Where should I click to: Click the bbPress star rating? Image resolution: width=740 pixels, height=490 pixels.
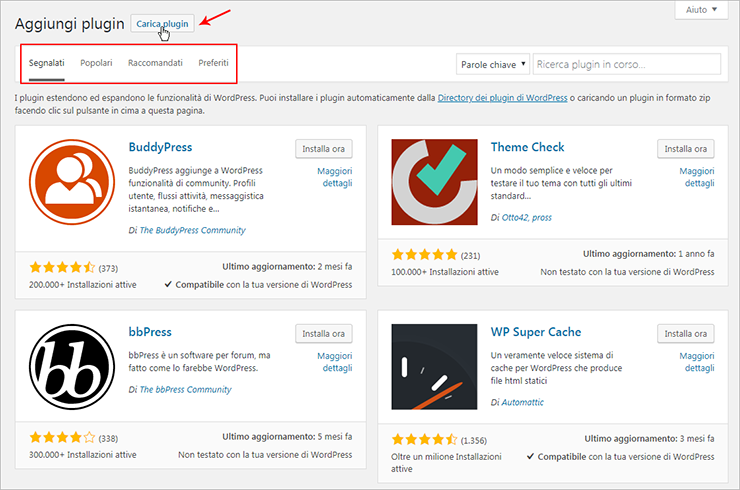click(x=62, y=437)
